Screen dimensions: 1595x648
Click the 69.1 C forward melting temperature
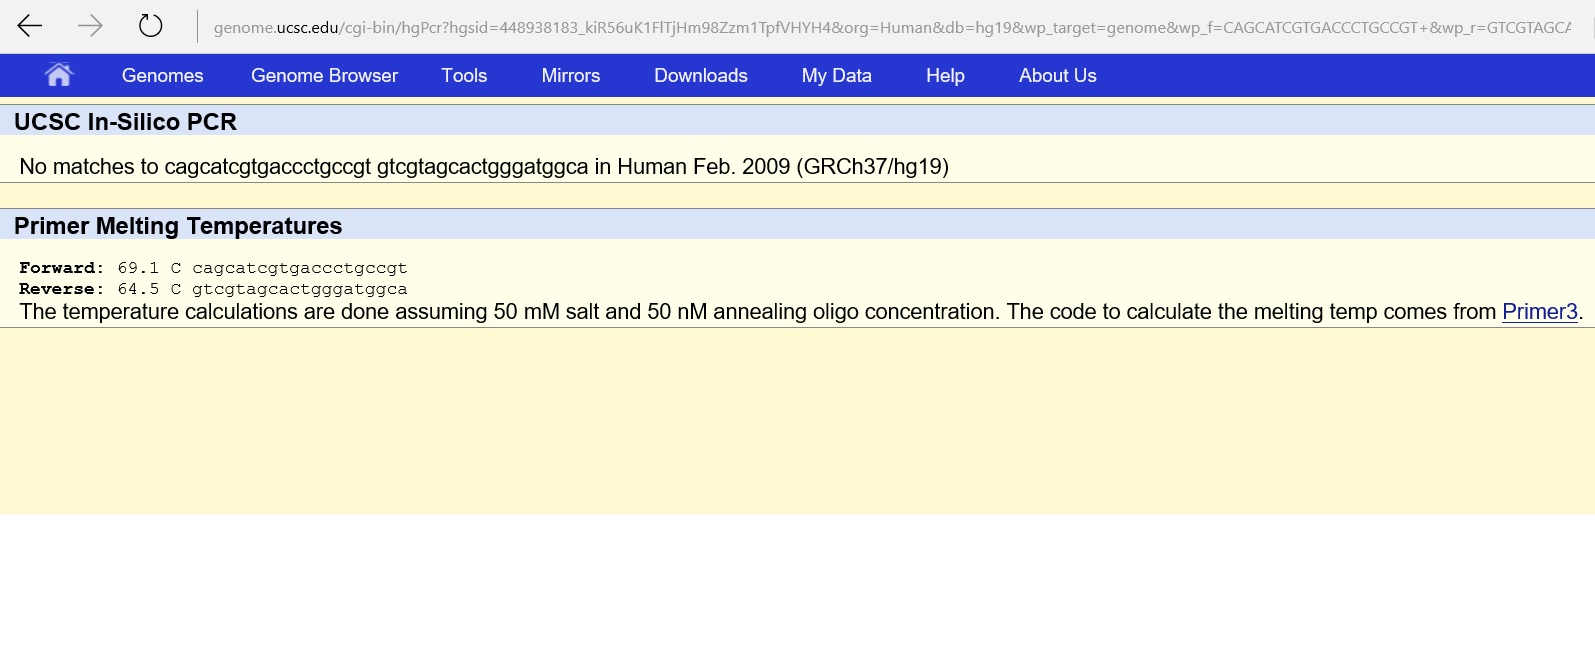[148, 268]
